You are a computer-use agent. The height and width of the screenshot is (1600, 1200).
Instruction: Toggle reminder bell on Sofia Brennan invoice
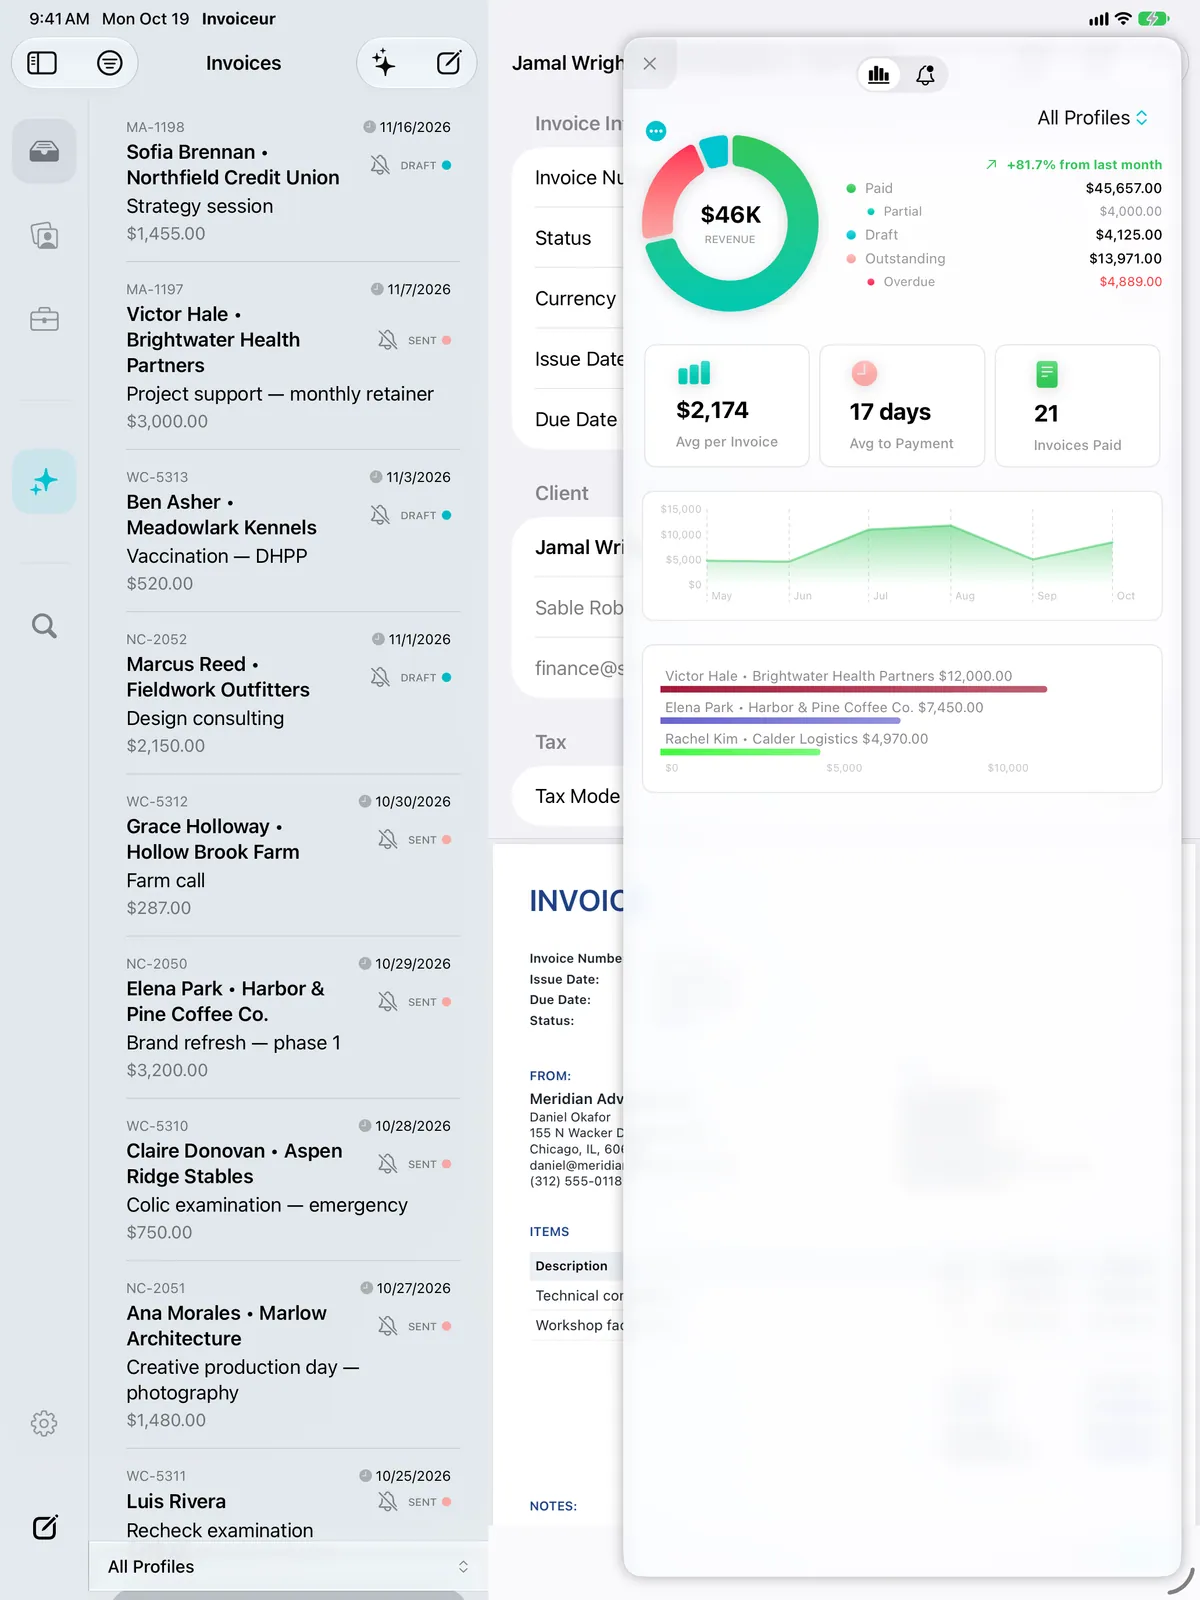click(x=380, y=165)
